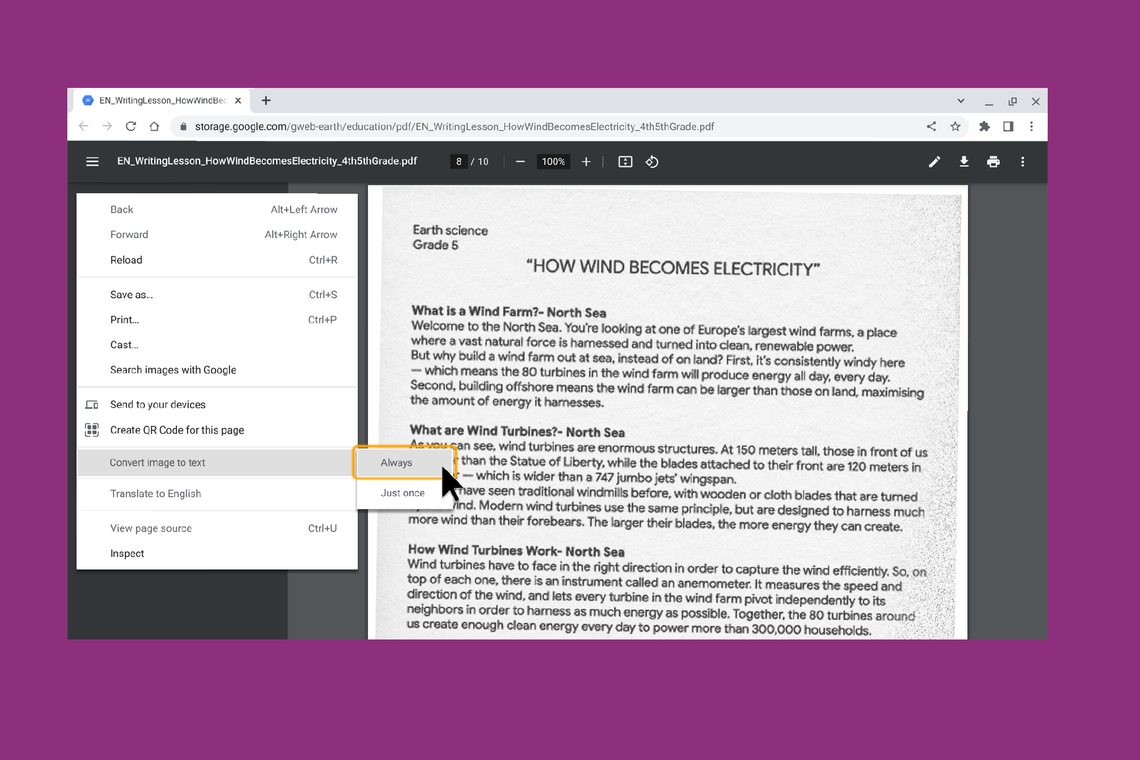1140x760 pixels.
Task: Choose Just once in the submenu
Action: [x=403, y=493]
